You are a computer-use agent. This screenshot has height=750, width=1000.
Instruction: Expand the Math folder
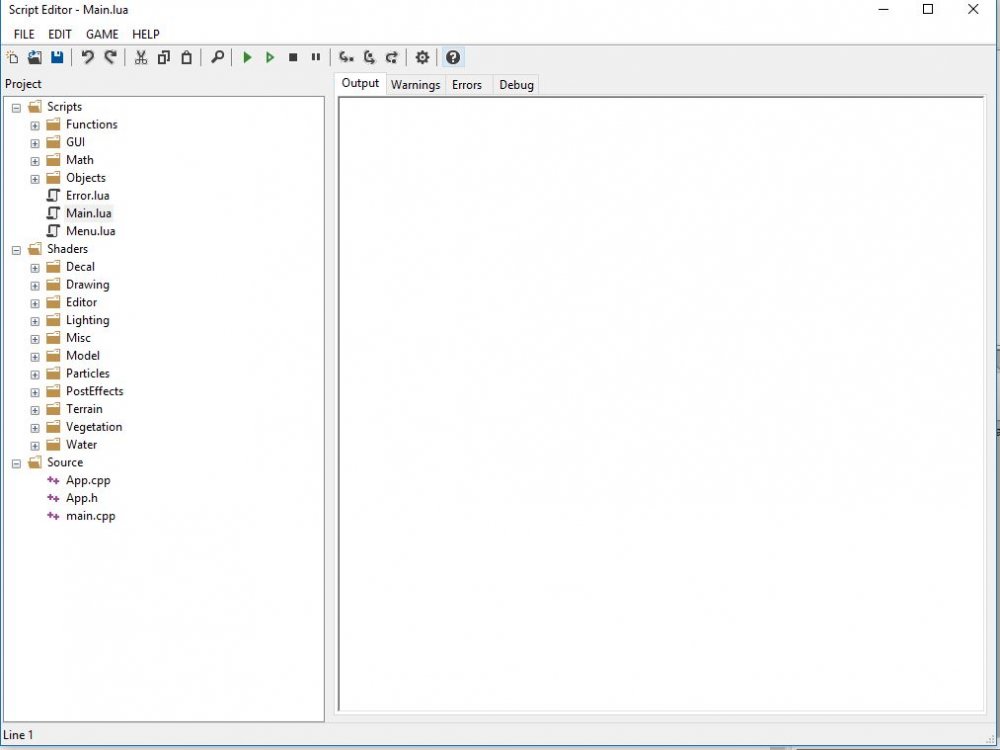click(35, 161)
